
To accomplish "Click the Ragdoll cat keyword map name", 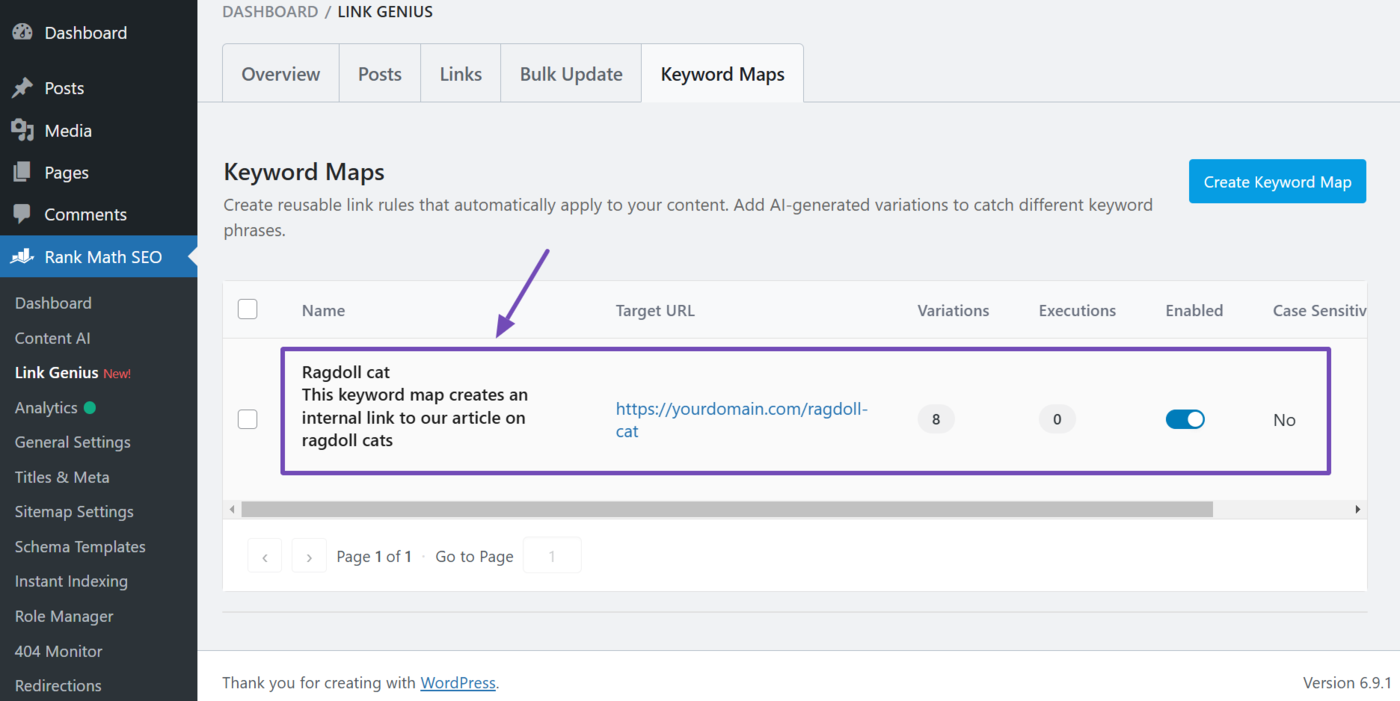I will coord(346,372).
